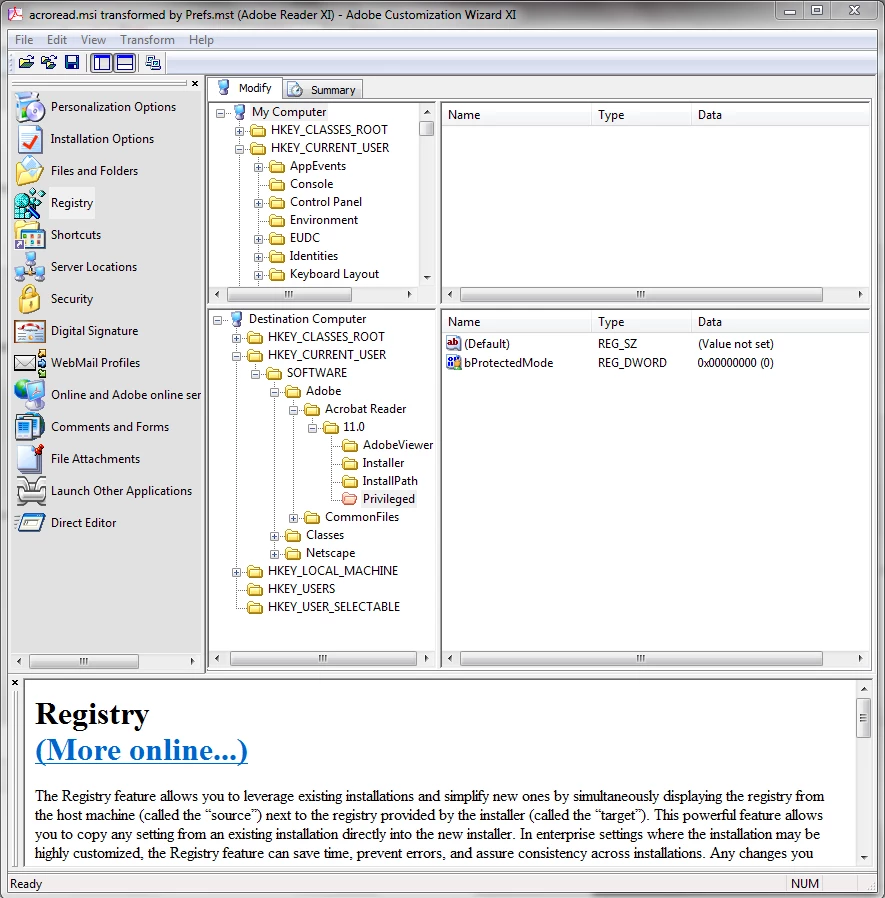This screenshot has height=898, width=885.
Task: Open the Comments and Forms icon
Action: (30, 427)
